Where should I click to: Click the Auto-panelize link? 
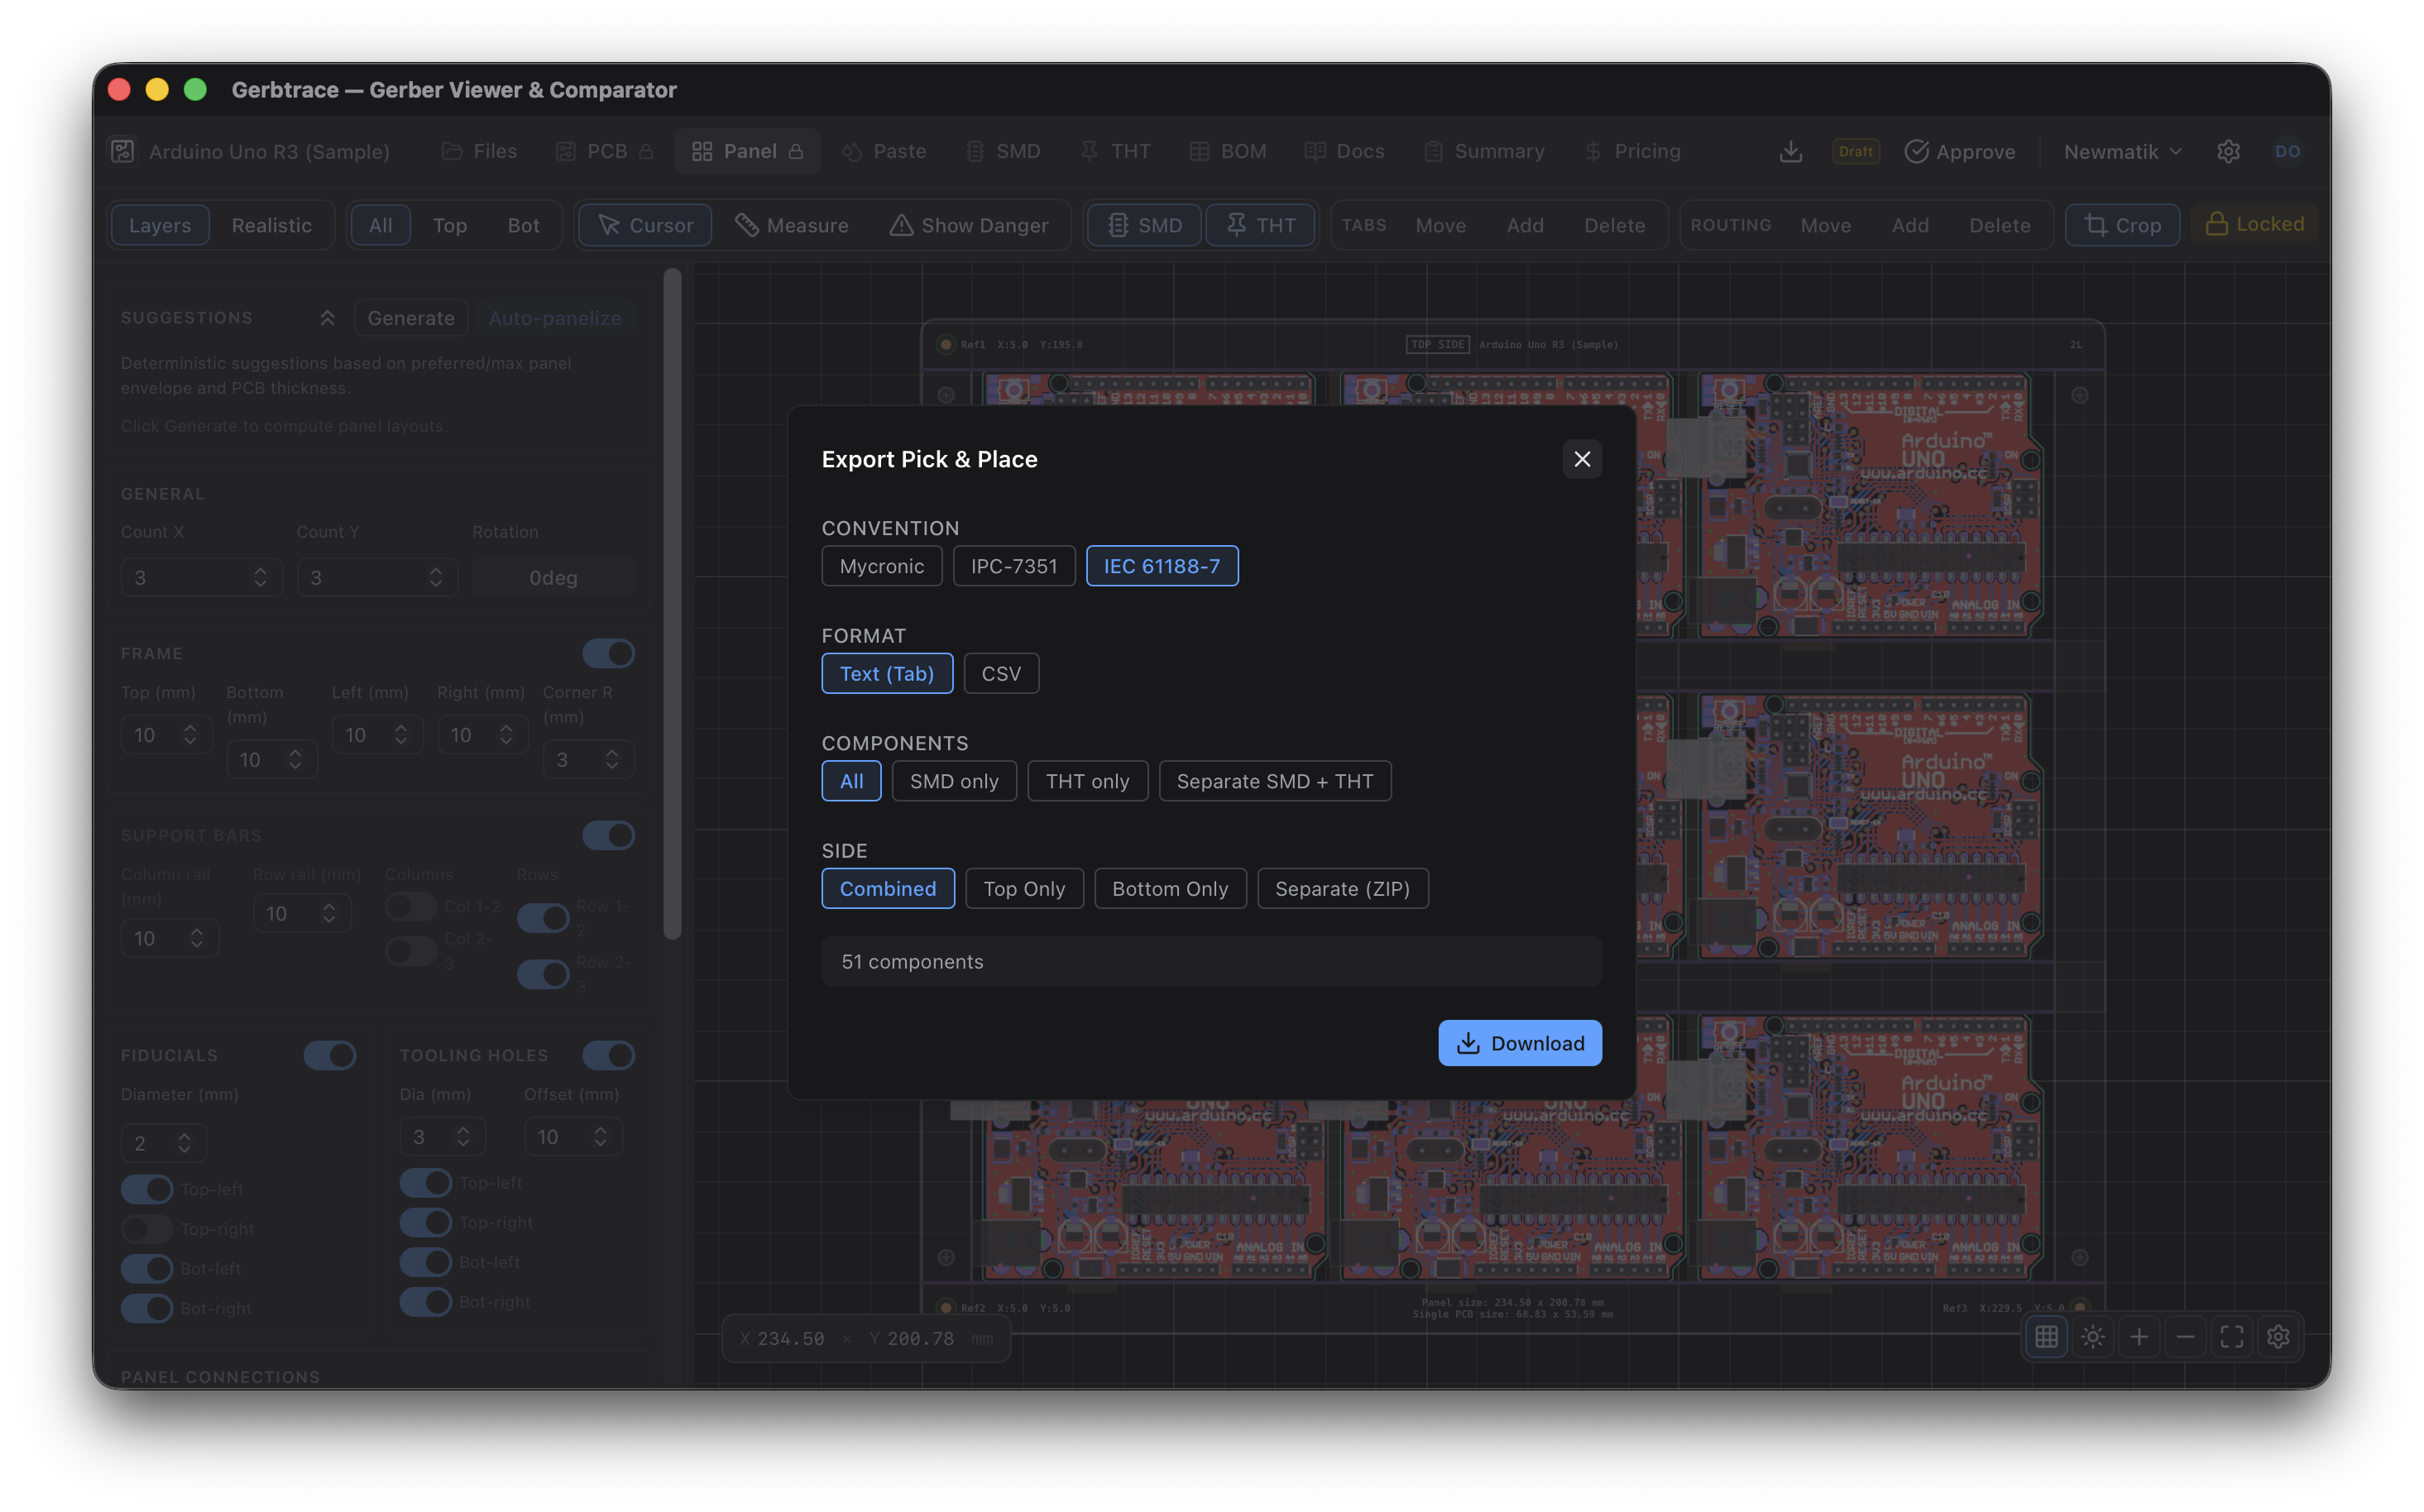tap(555, 318)
